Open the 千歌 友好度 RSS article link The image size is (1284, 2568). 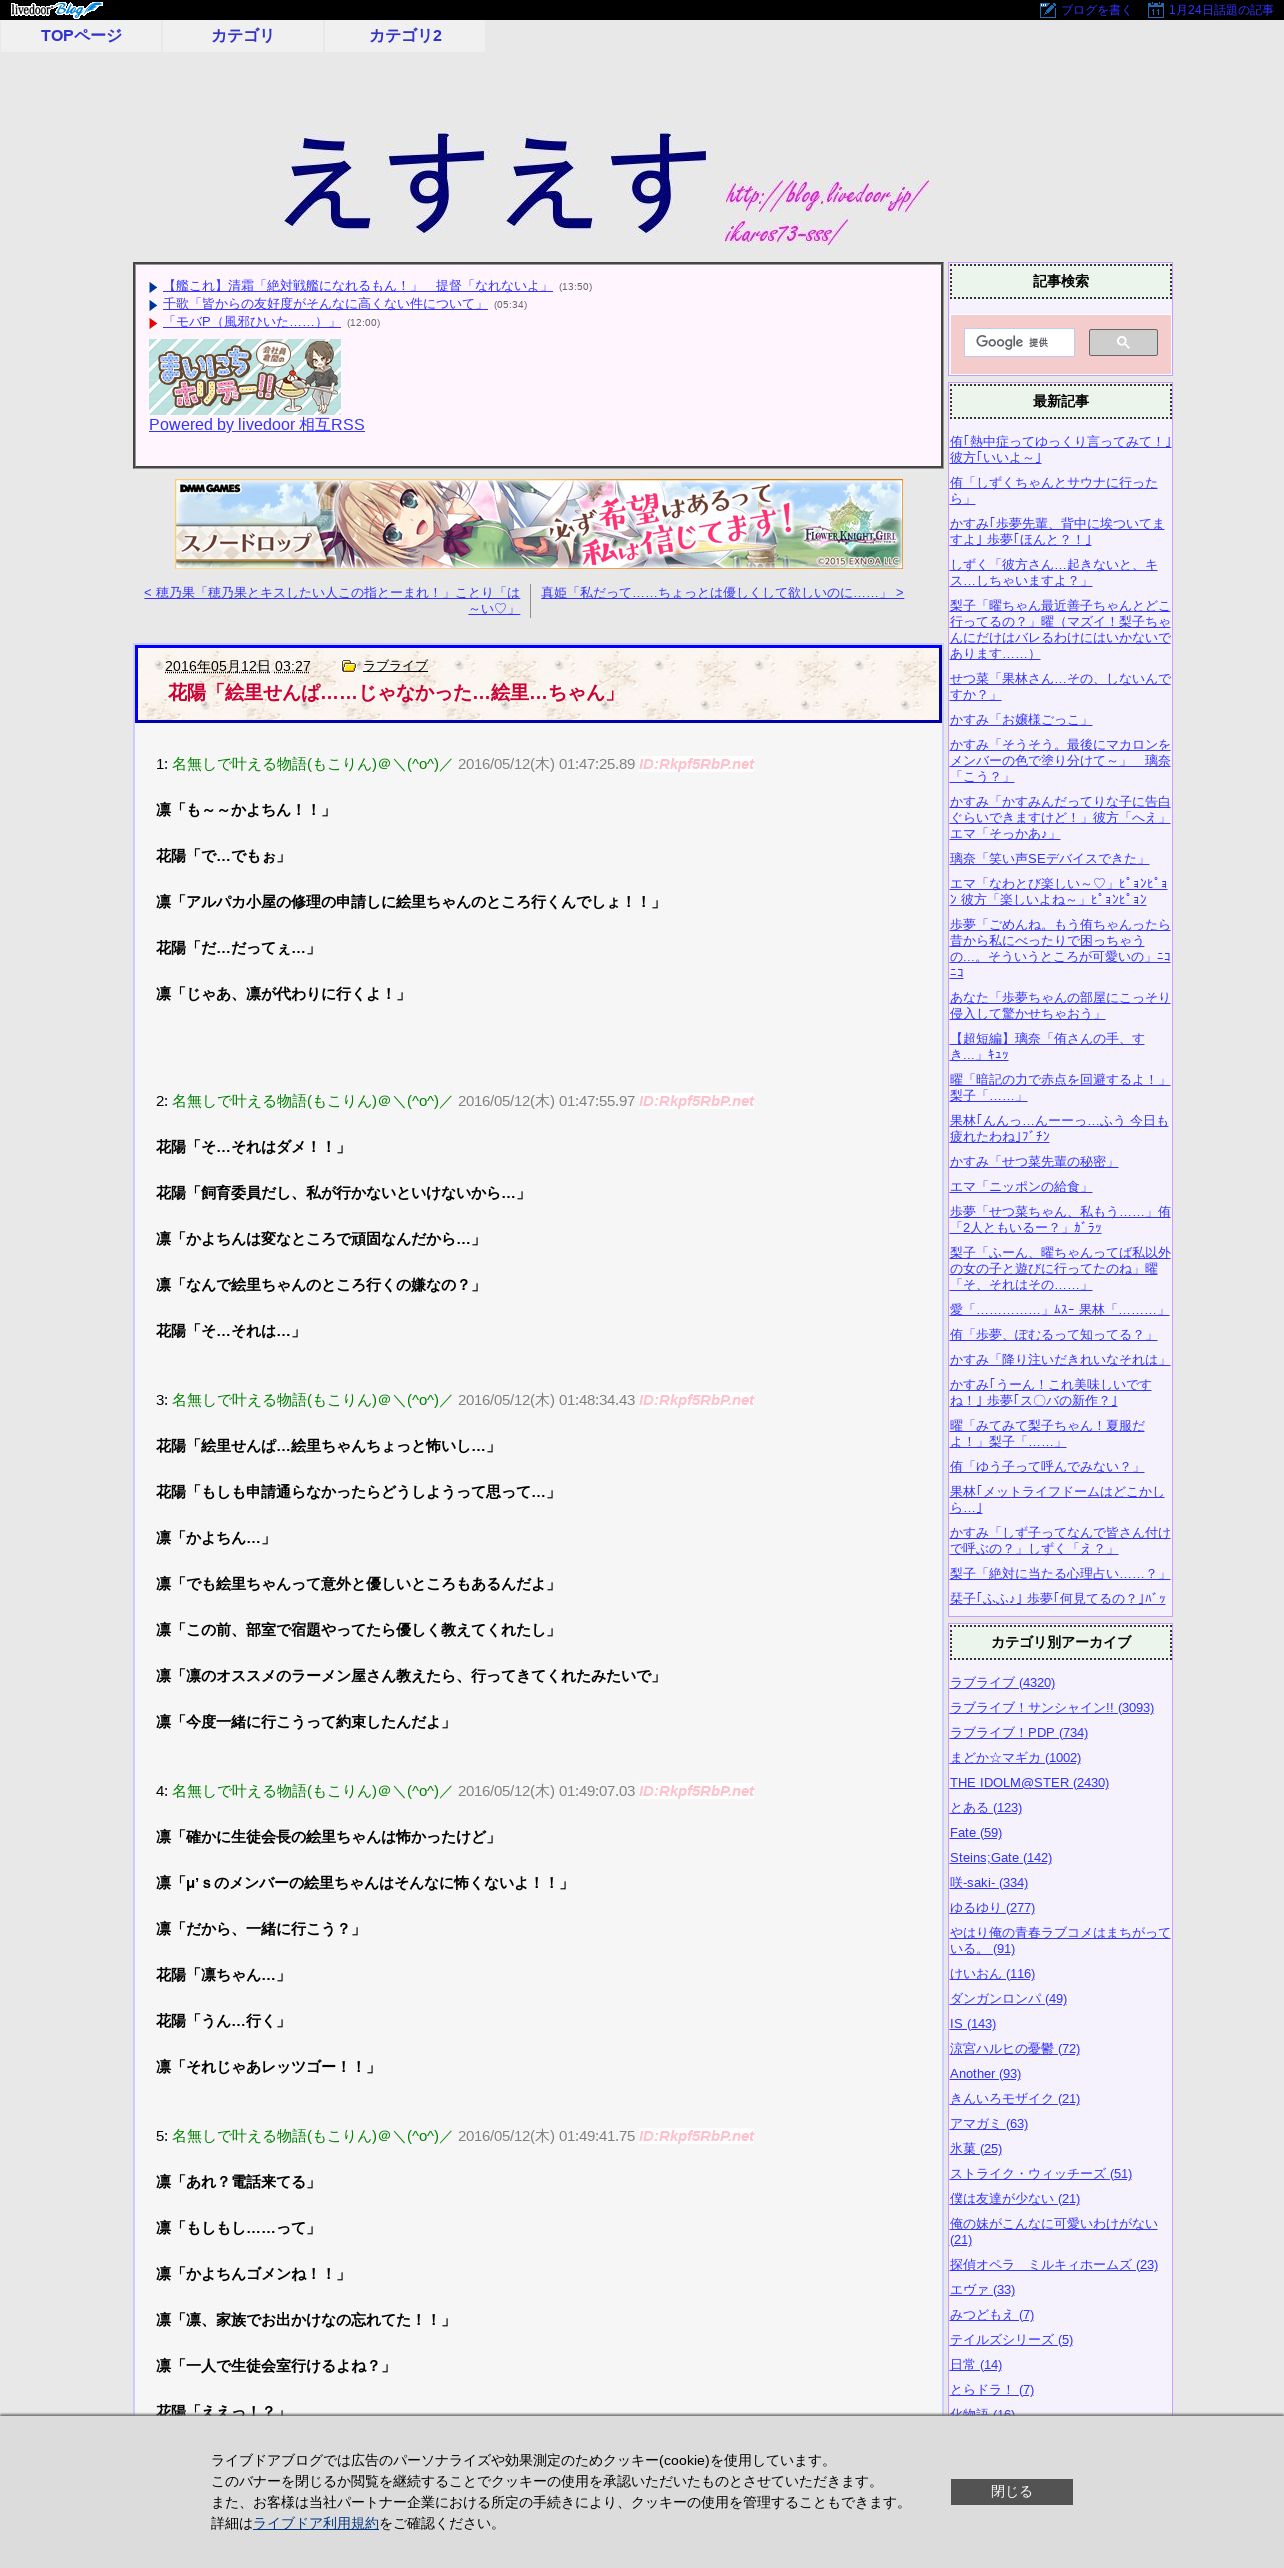click(325, 304)
